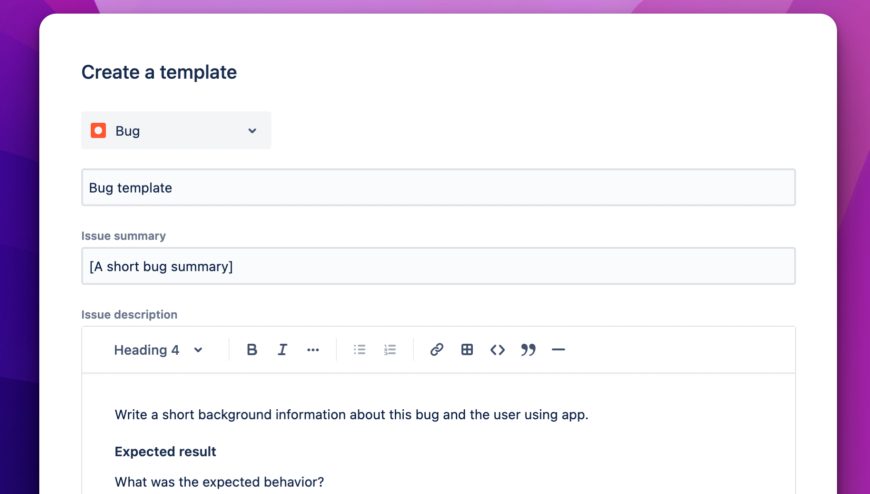Viewport: 870px width, 494px height.
Task: Toggle italic formatting
Action: 282,350
